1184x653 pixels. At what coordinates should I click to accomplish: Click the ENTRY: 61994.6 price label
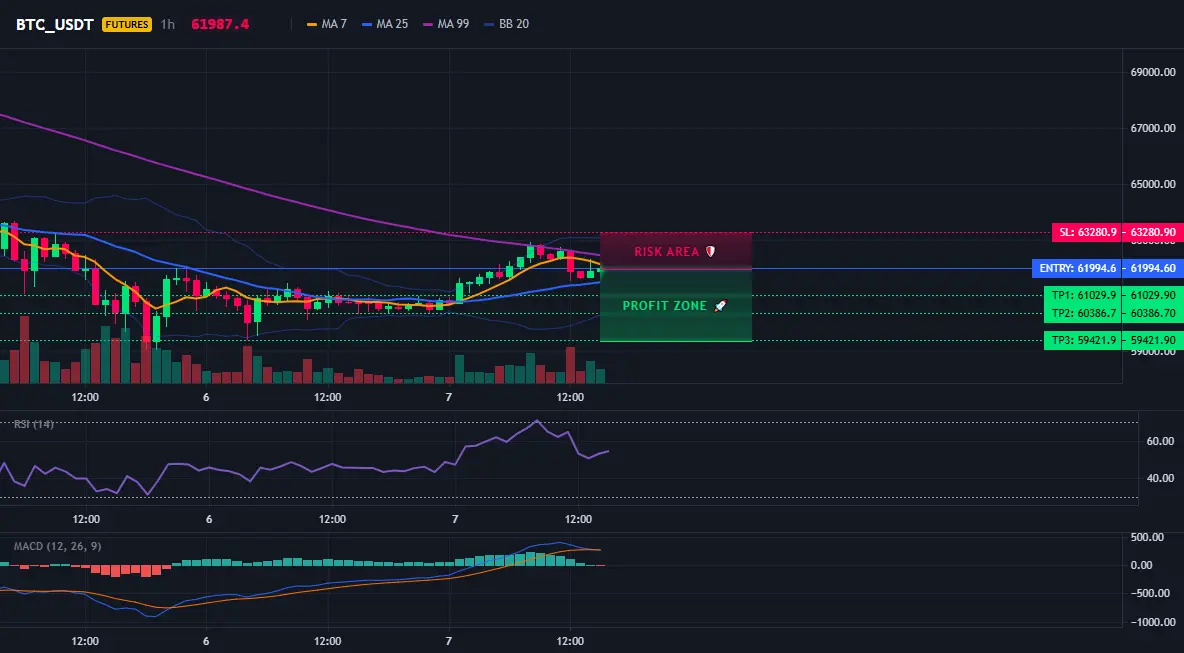click(1077, 268)
